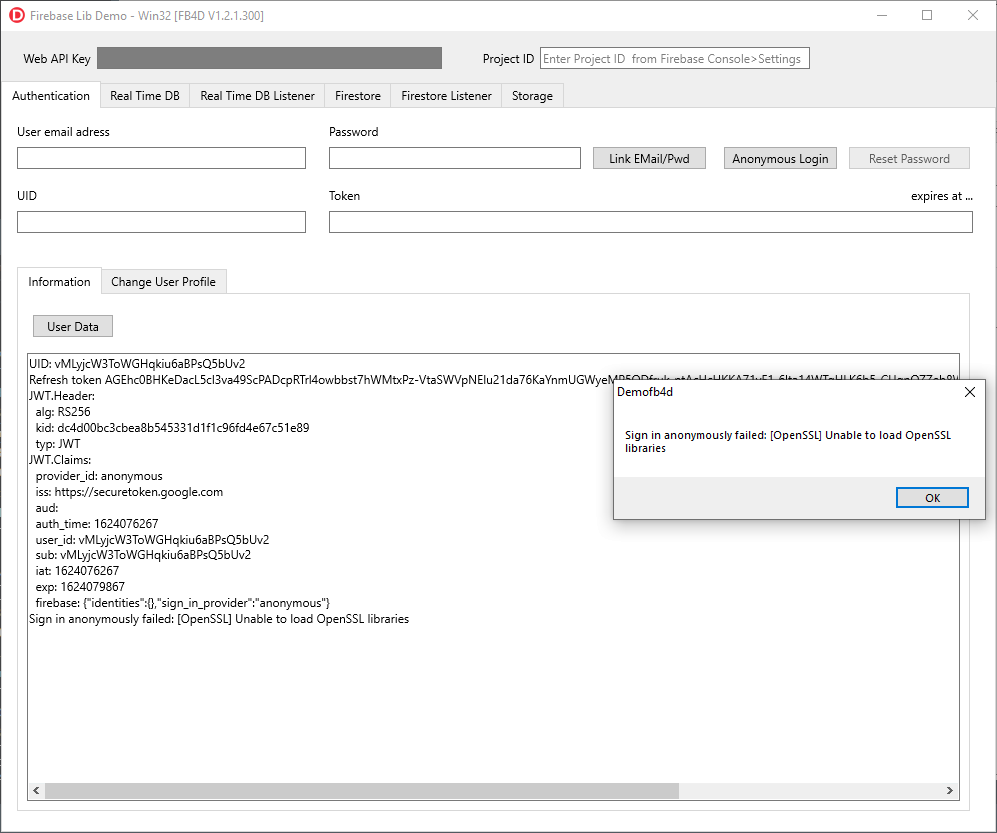This screenshot has height=833, width=997.
Task: Focus the Web API Key field
Action: tap(270, 58)
